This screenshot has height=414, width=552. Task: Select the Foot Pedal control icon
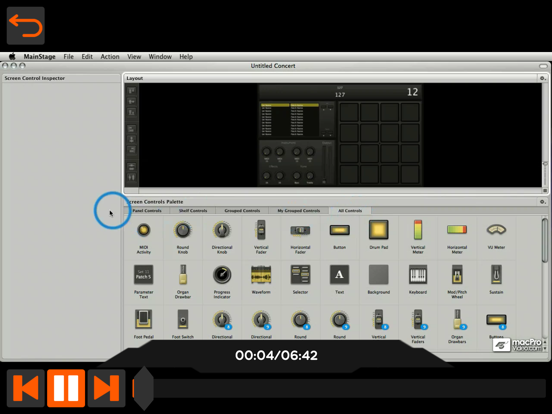[x=144, y=319]
